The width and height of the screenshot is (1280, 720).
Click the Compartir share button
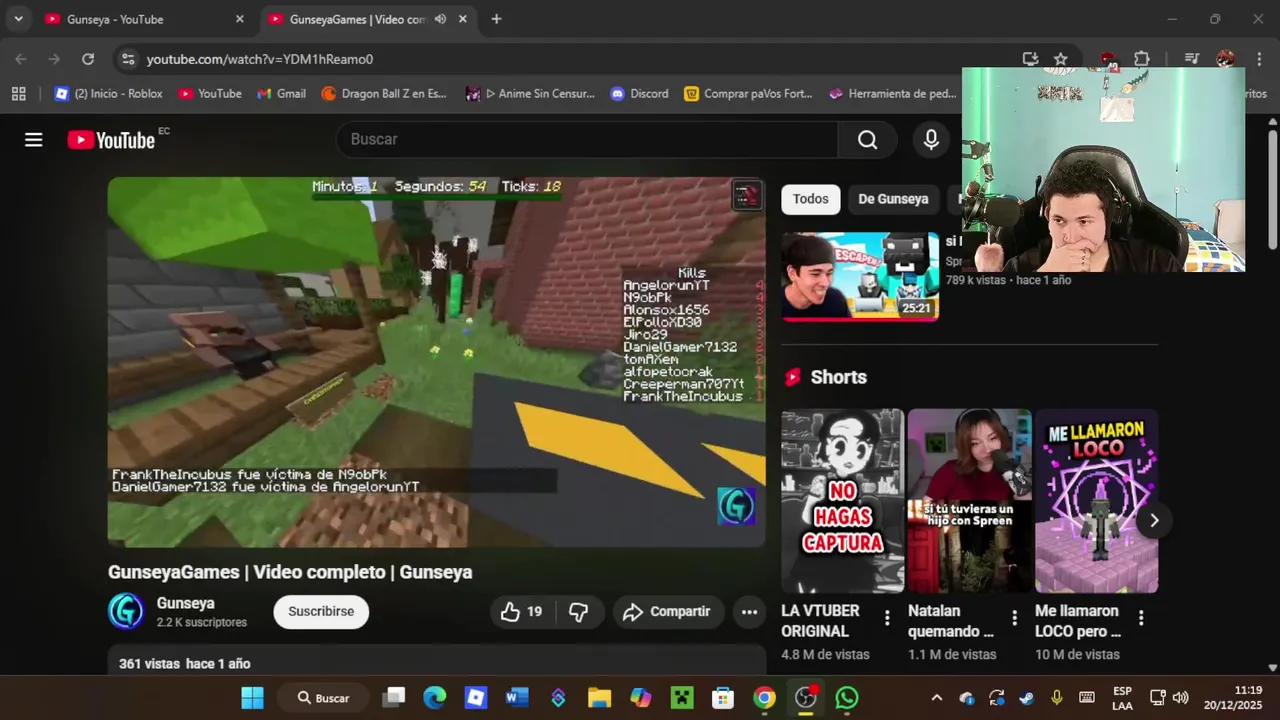coord(667,612)
